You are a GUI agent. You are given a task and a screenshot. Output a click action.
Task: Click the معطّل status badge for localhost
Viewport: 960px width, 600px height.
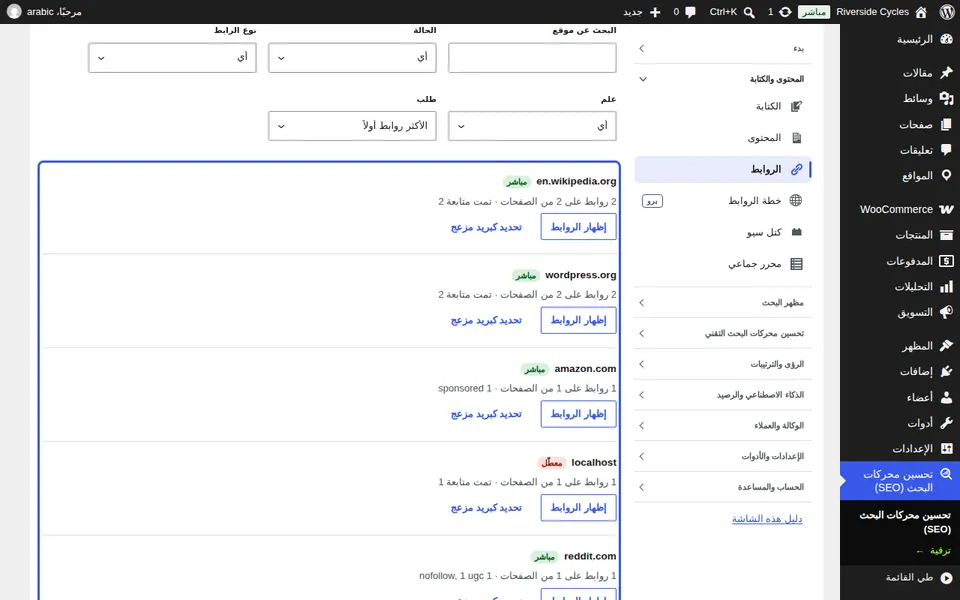[x=552, y=463]
